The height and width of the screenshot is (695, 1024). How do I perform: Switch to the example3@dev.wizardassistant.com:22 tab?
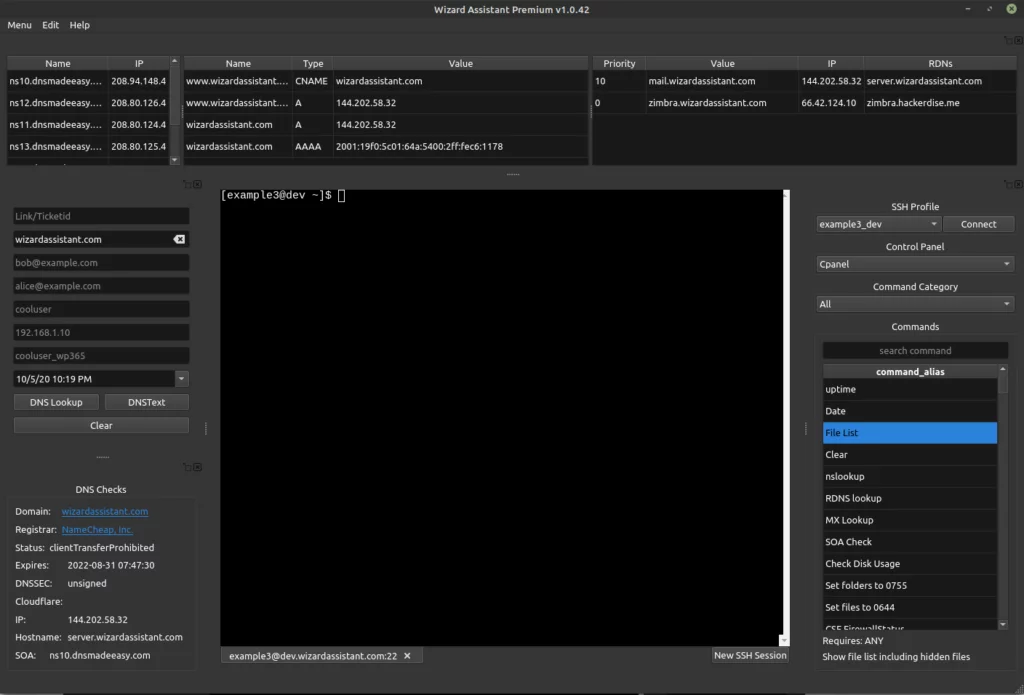pyautogui.click(x=312, y=656)
